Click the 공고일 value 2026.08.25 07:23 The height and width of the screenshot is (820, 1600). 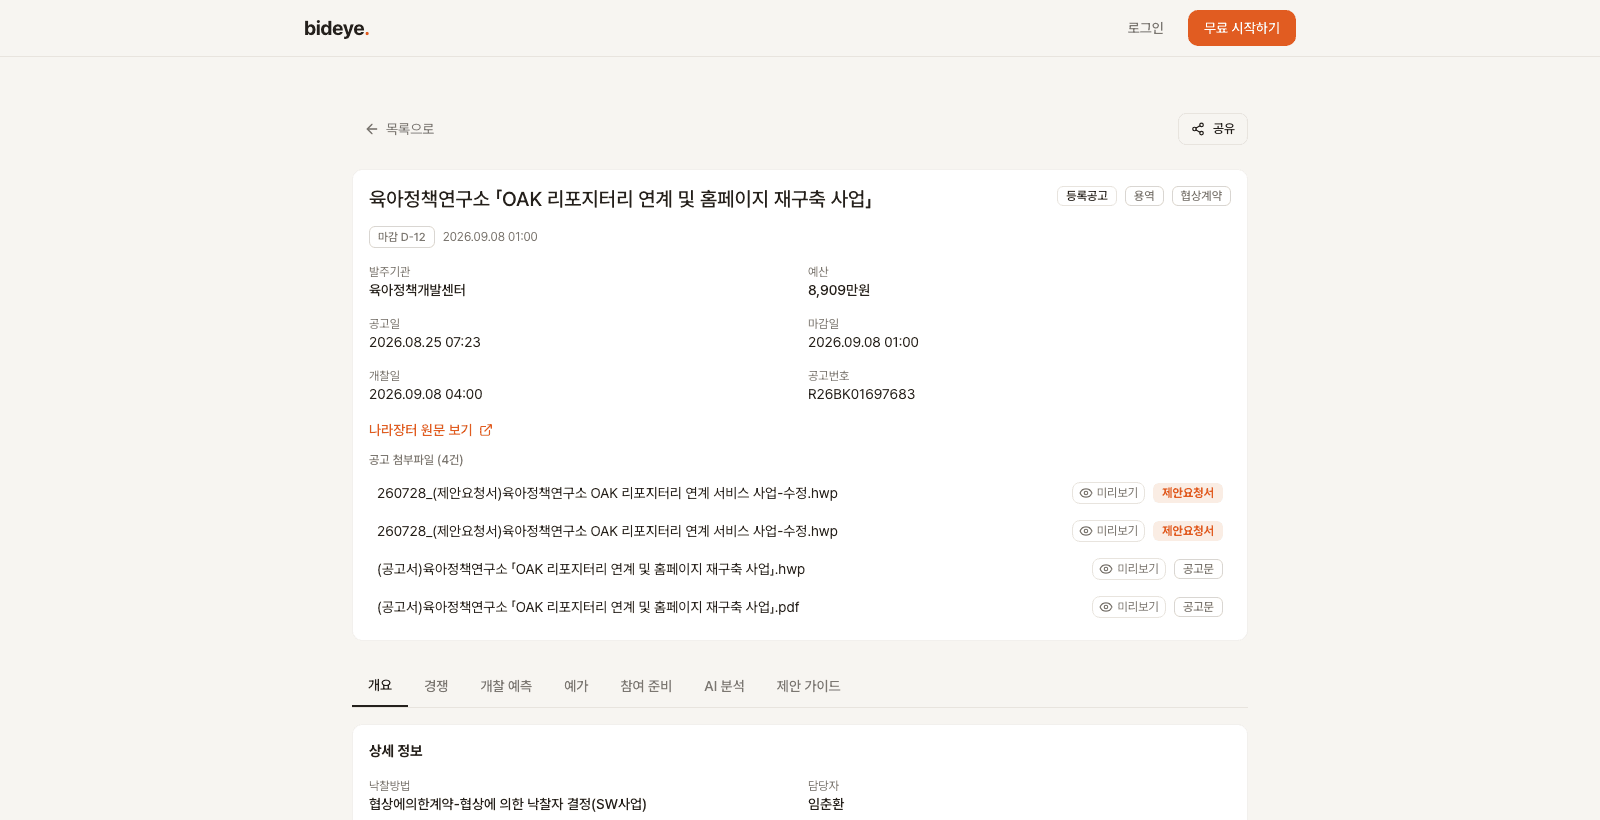[425, 342]
